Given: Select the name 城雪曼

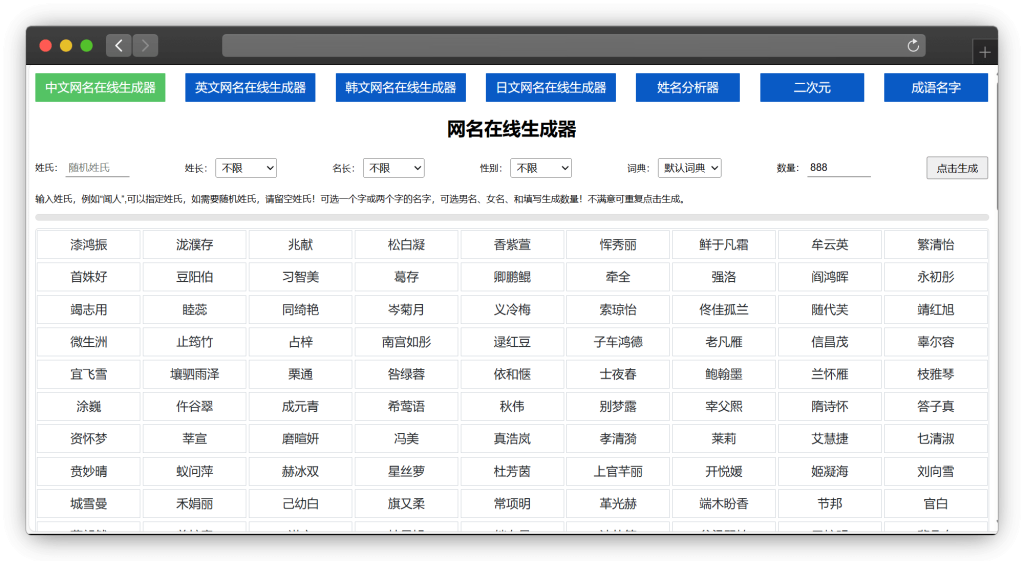Looking at the screenshot, I should 89,504.
